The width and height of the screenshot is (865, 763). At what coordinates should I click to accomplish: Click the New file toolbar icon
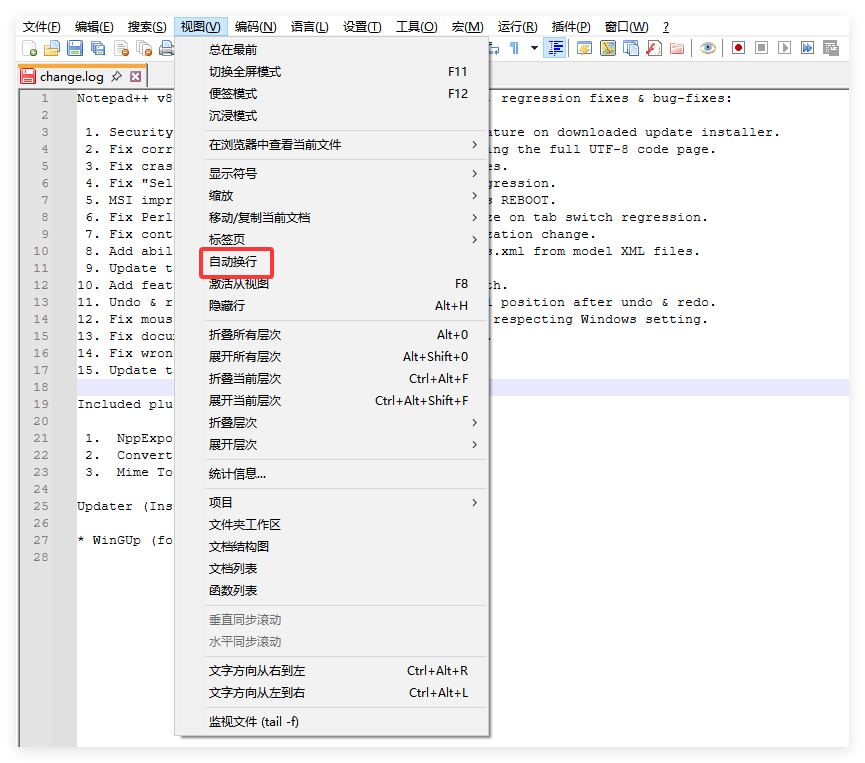tap(29, 49)
